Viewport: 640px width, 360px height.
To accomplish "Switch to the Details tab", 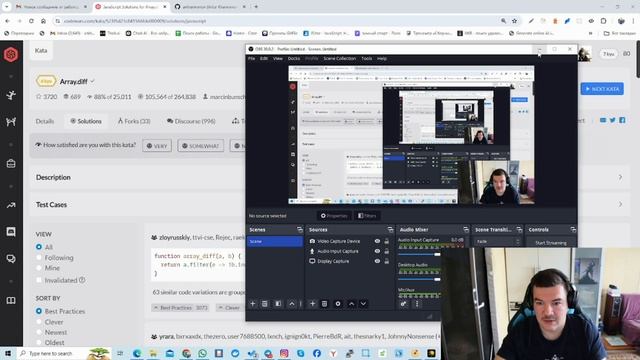I will pos(44,121).
